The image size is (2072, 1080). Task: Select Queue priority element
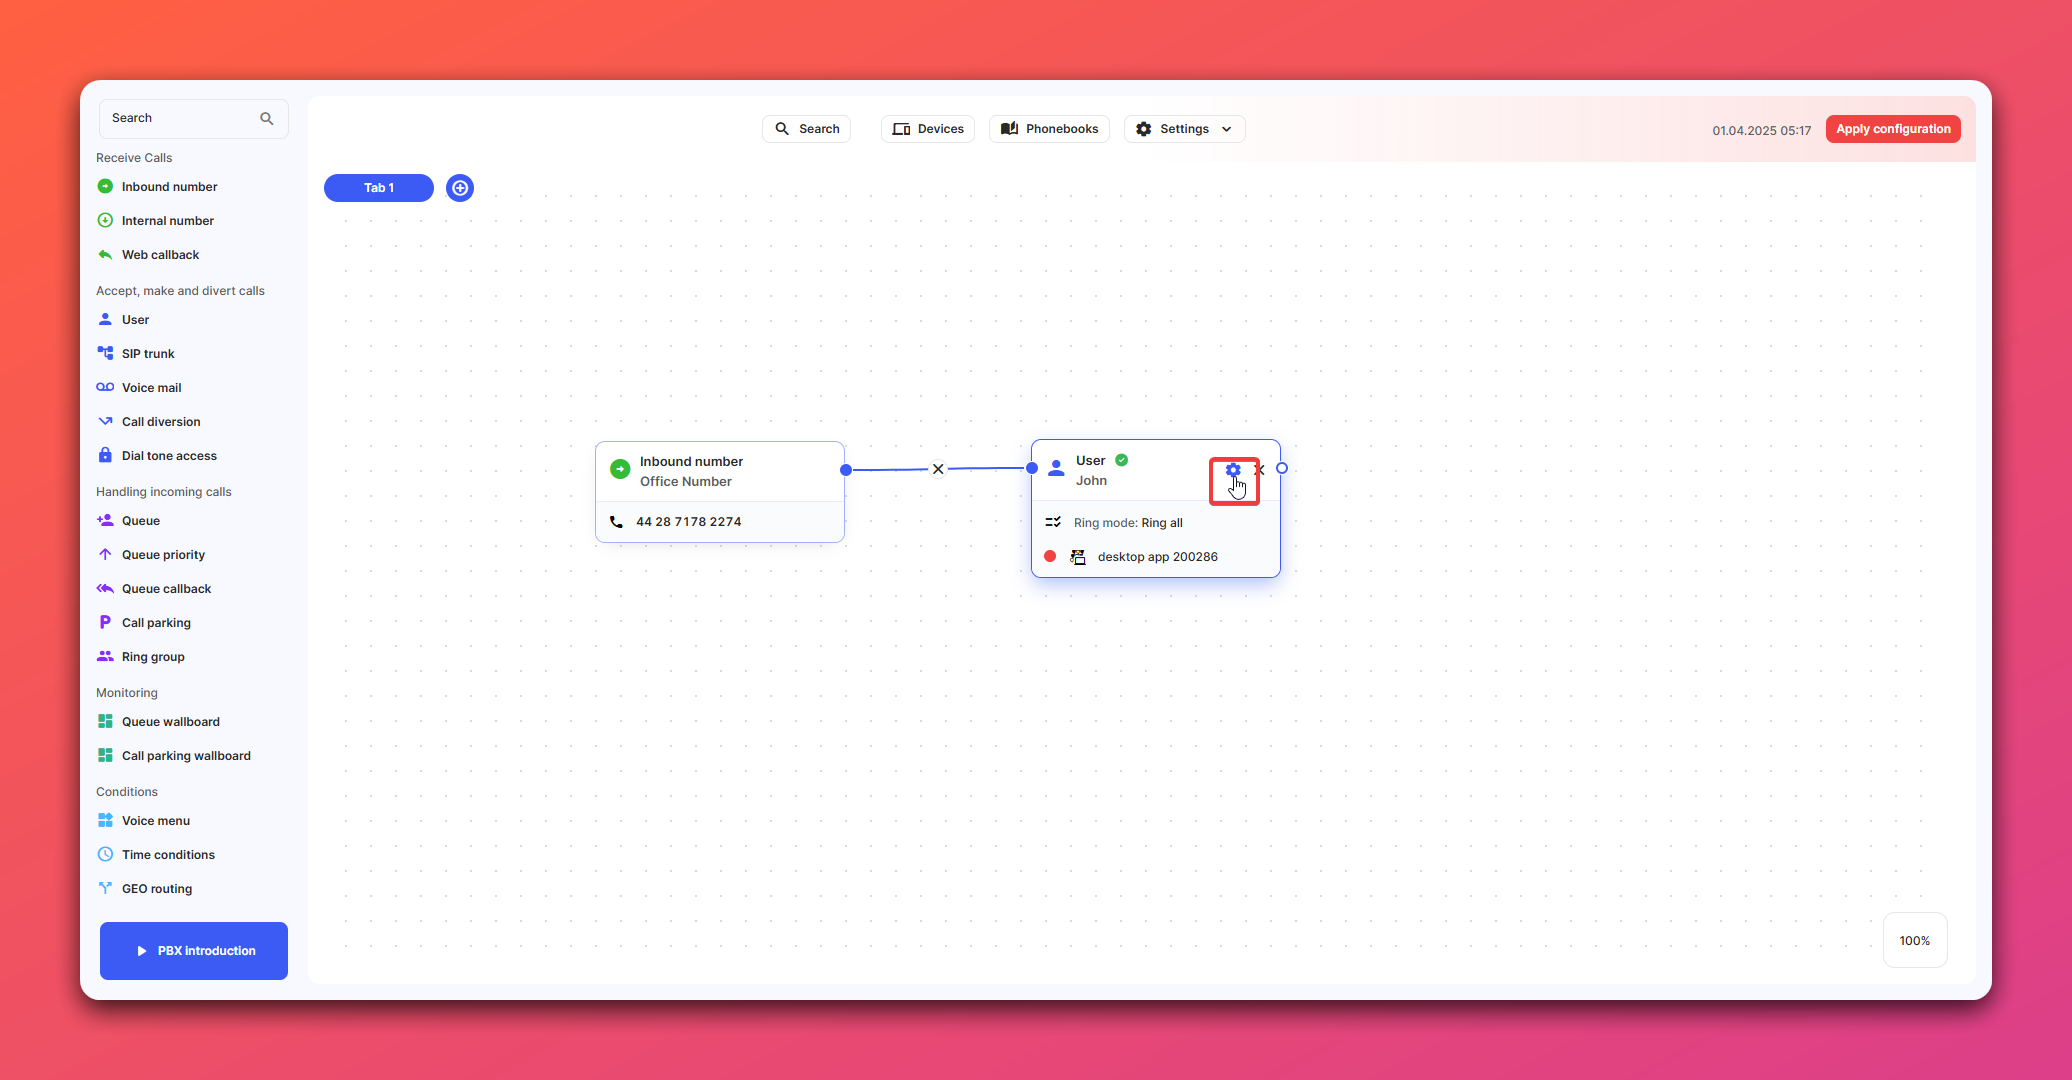(x=163, y=555)
